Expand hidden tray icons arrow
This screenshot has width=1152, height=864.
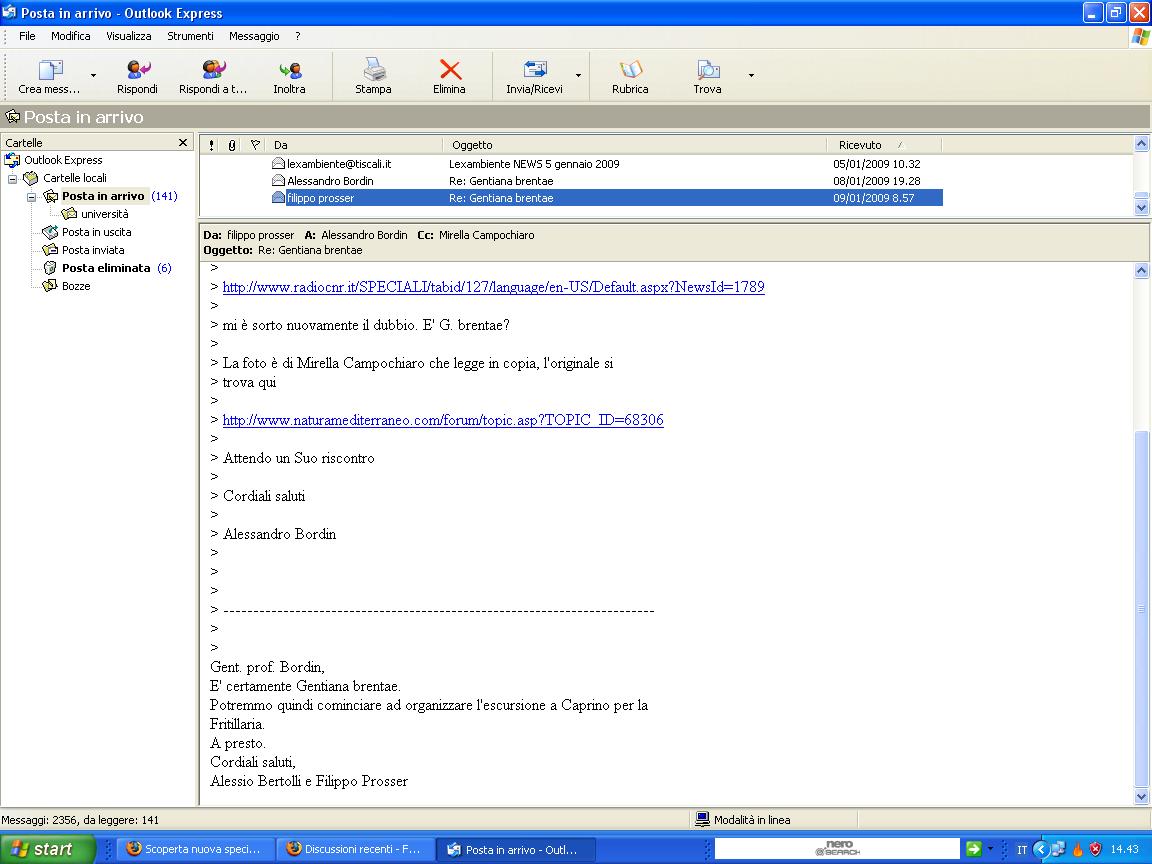coord(1040,849)
